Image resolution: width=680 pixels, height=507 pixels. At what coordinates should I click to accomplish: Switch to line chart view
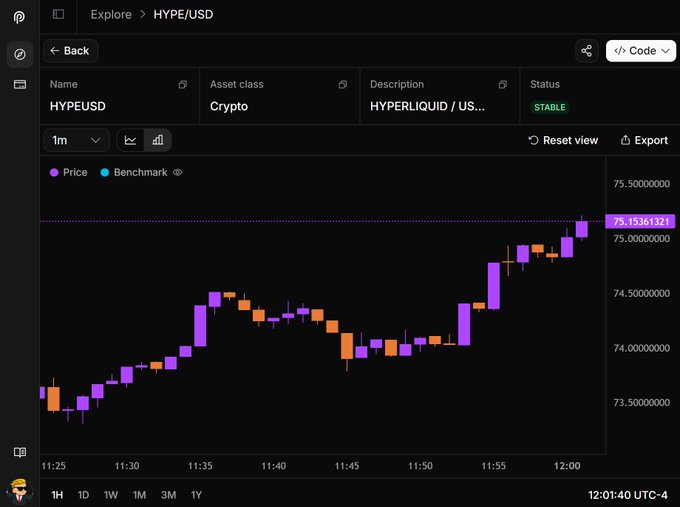tap(130, 140)
